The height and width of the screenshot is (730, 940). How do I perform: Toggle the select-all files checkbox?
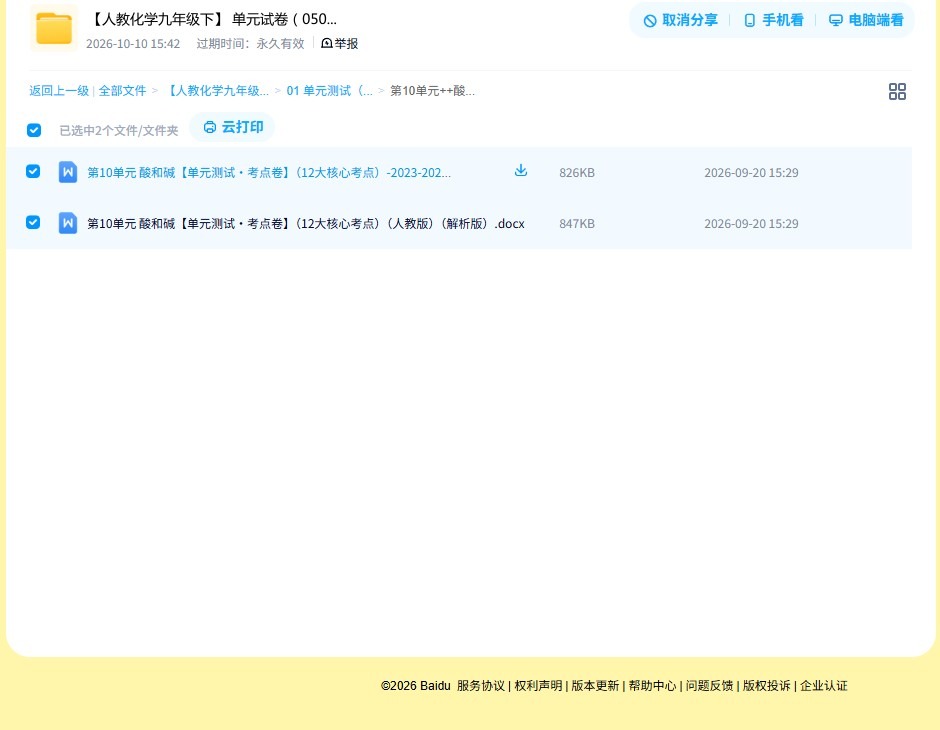pos(34,130)
